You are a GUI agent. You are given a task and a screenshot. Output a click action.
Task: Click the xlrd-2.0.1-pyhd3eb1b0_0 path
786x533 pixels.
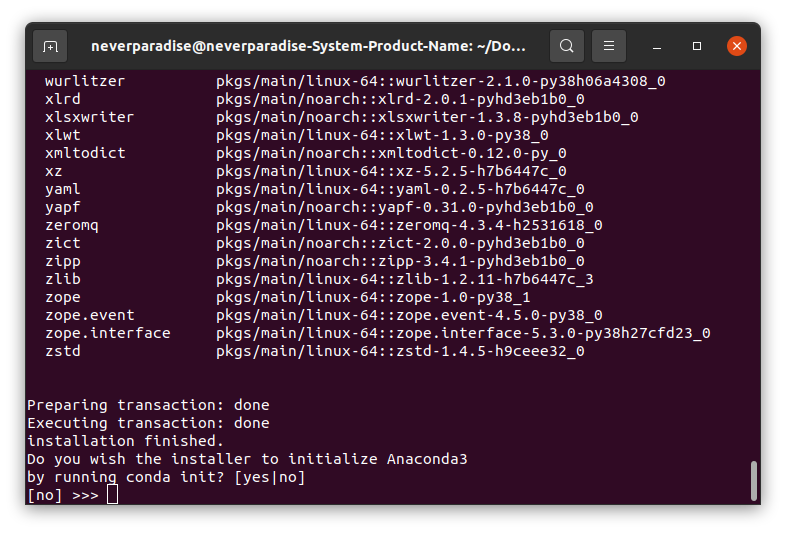coord(400,99)
